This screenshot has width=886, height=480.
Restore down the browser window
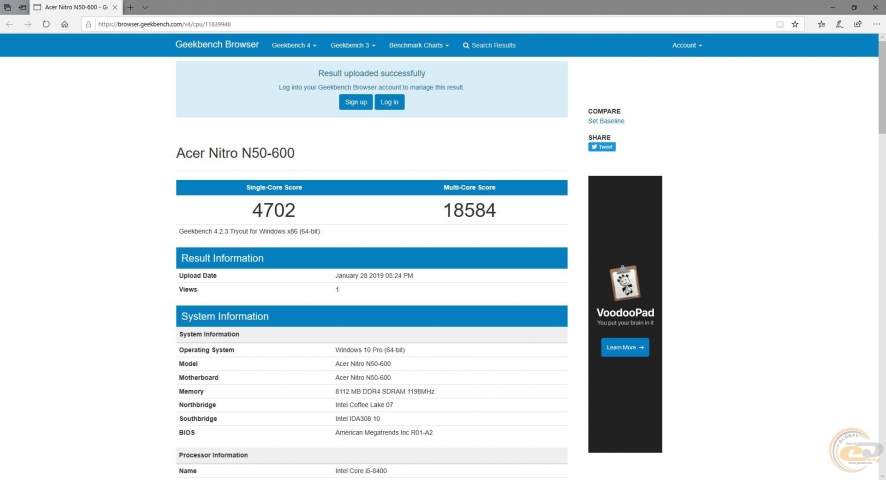pos(854,7)
